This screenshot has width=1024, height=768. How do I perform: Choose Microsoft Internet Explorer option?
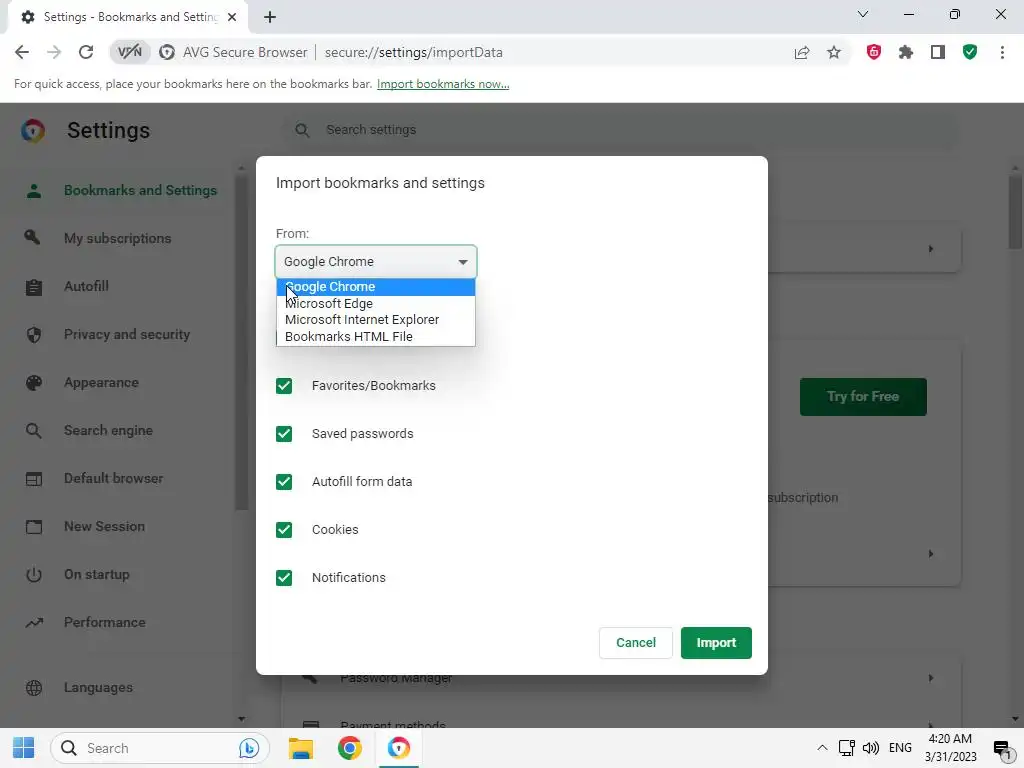(x=376, y=320)
